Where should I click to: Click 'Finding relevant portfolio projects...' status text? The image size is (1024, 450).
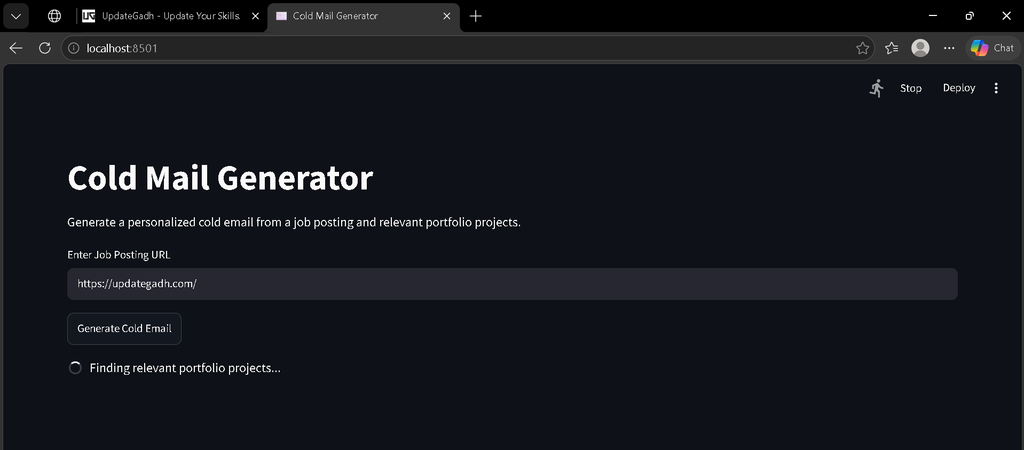click(185, 368)
